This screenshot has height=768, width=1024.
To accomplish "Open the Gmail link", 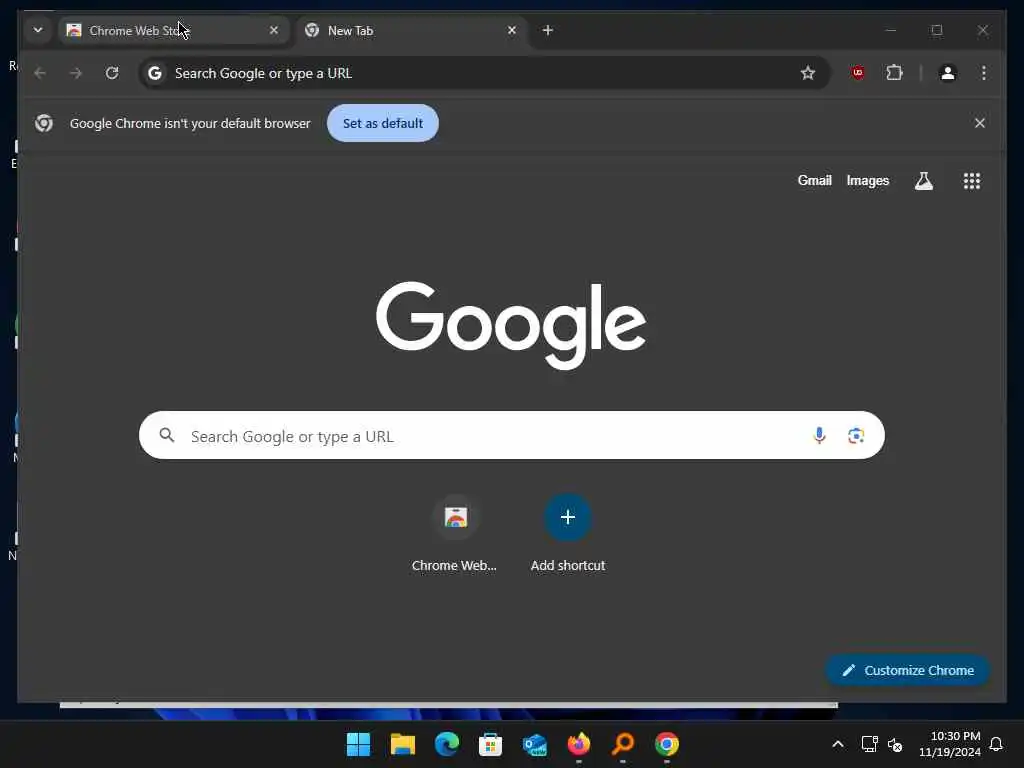I will 814,181.
